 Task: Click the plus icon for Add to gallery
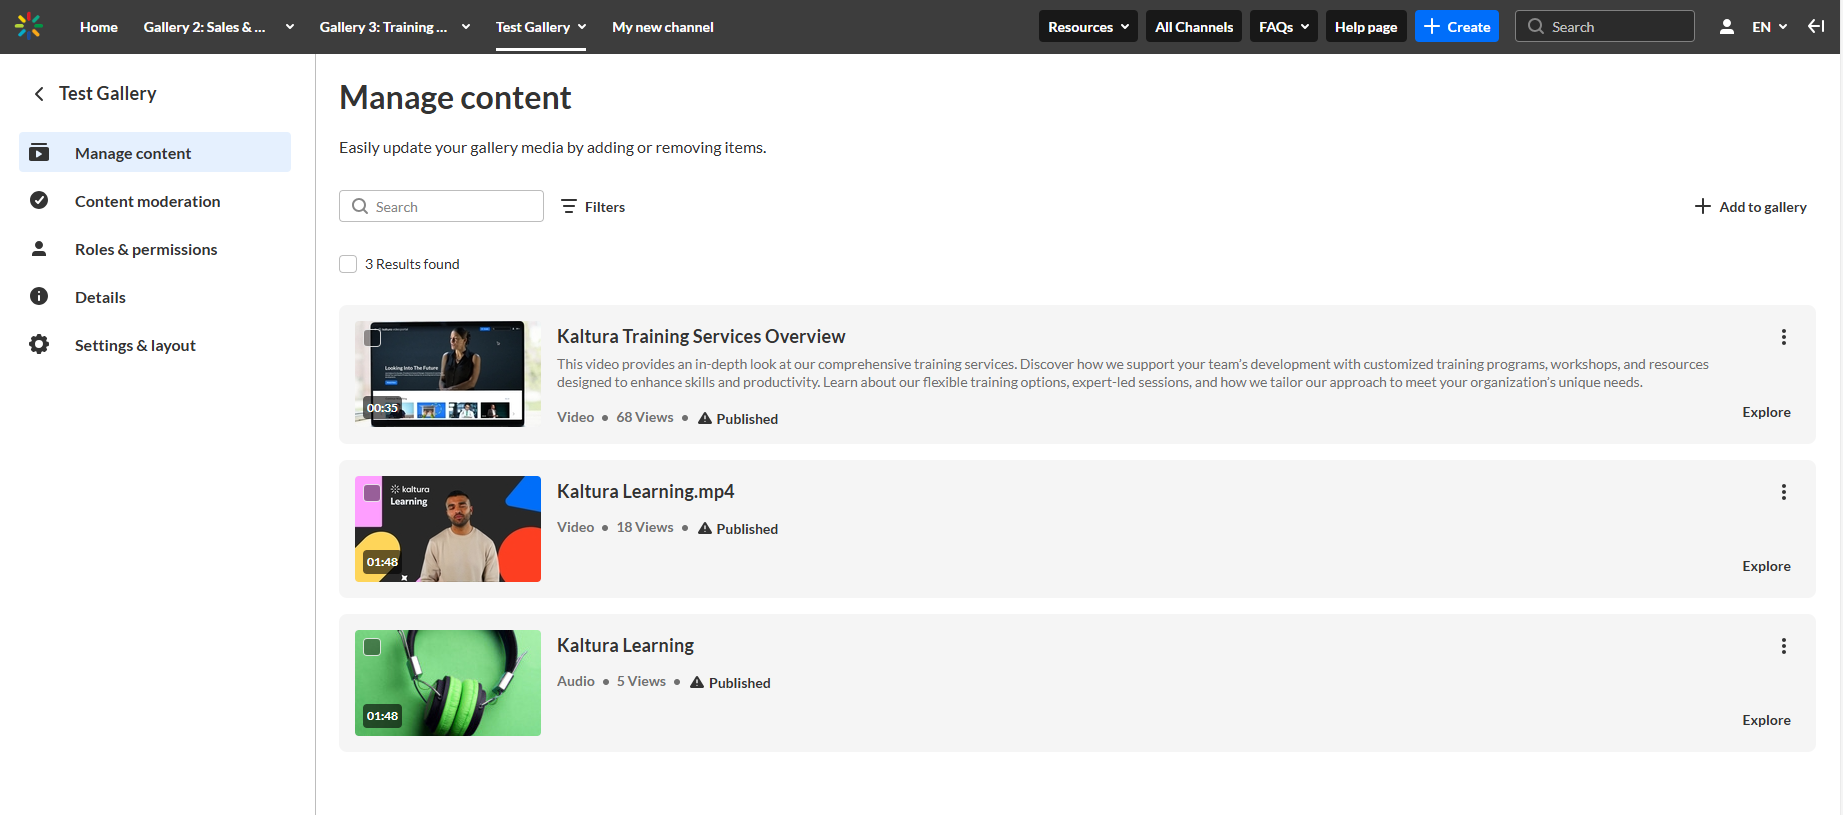click(x=1702, y=206)
